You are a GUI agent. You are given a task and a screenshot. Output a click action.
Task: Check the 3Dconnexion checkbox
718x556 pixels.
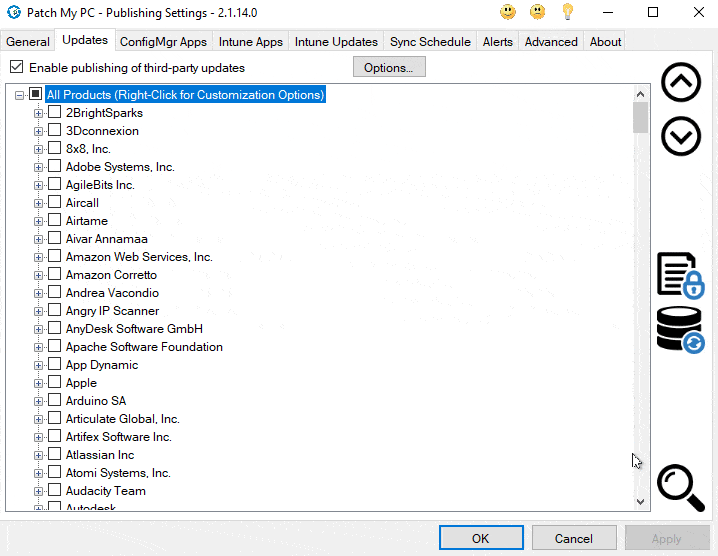tap(54, 130)
